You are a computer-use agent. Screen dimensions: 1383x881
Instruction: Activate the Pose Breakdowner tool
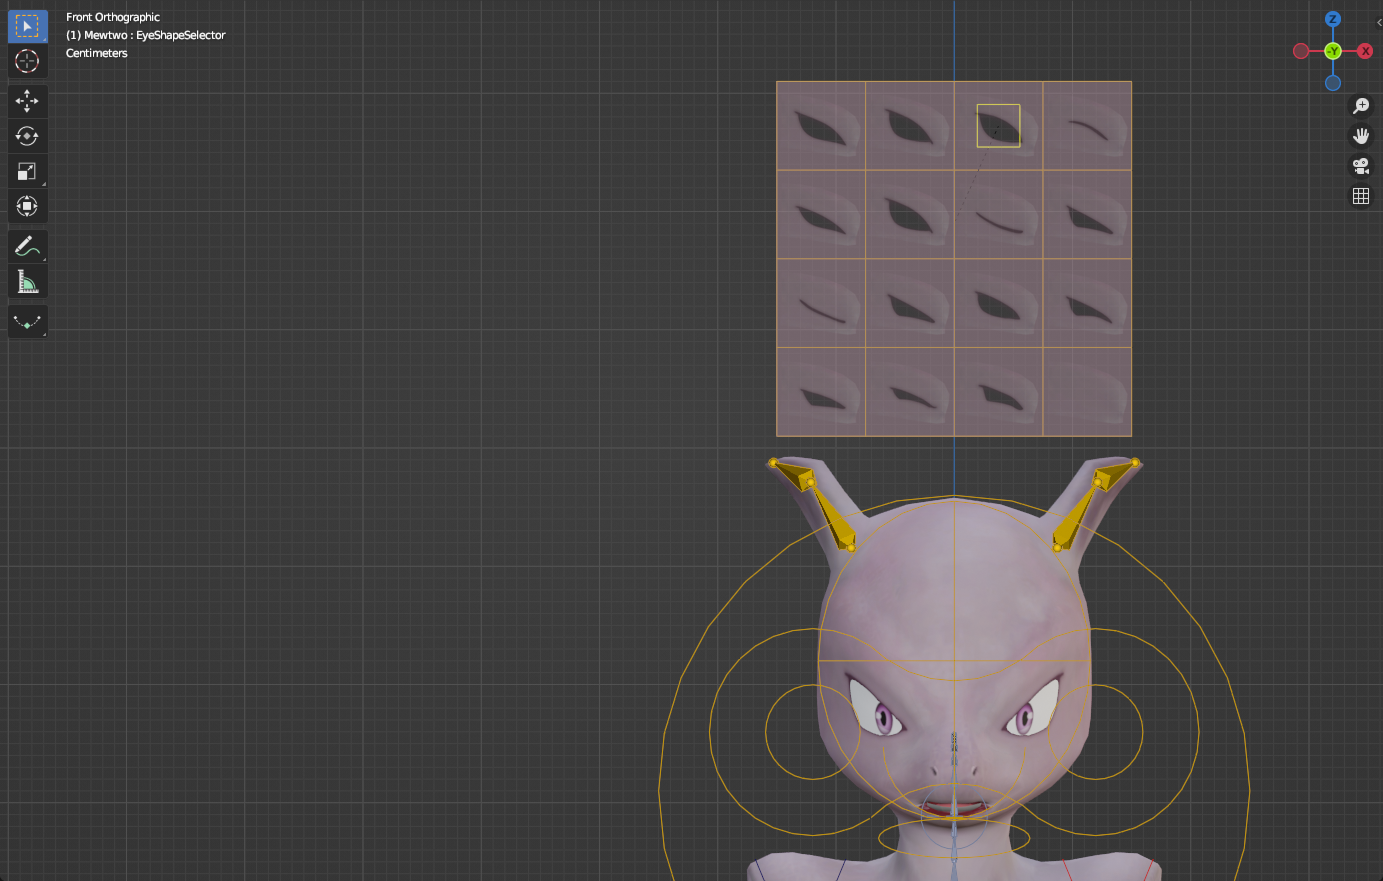(27, 321)
